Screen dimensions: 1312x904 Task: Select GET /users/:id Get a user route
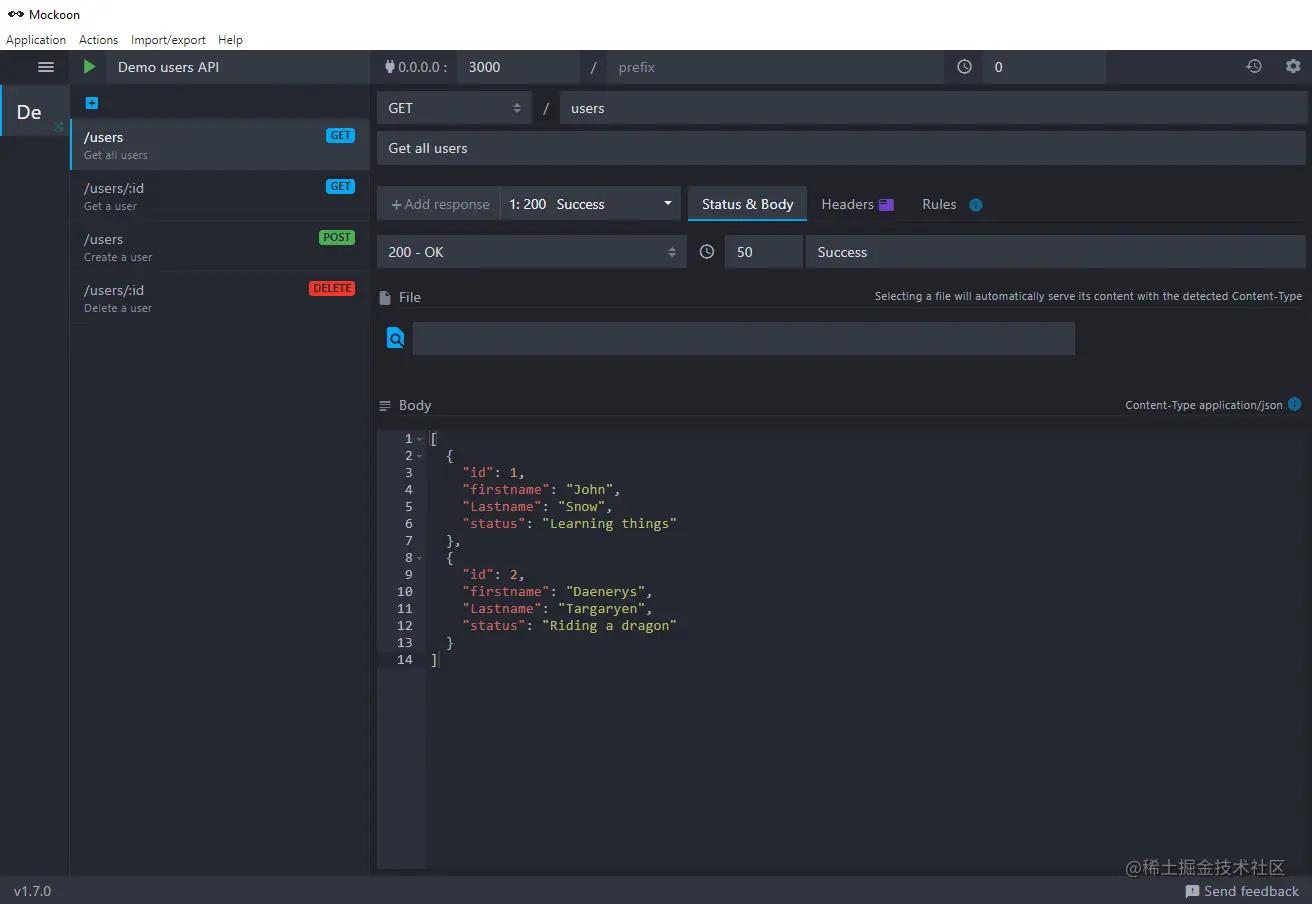click(x=219, y=196)
